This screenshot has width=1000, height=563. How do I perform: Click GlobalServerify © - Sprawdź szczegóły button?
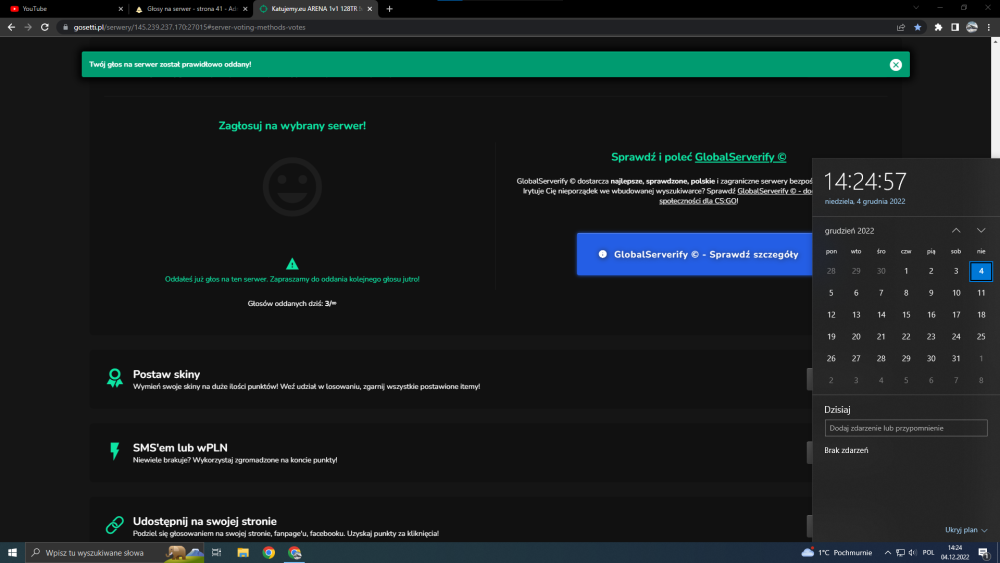[x=695, y=254]
